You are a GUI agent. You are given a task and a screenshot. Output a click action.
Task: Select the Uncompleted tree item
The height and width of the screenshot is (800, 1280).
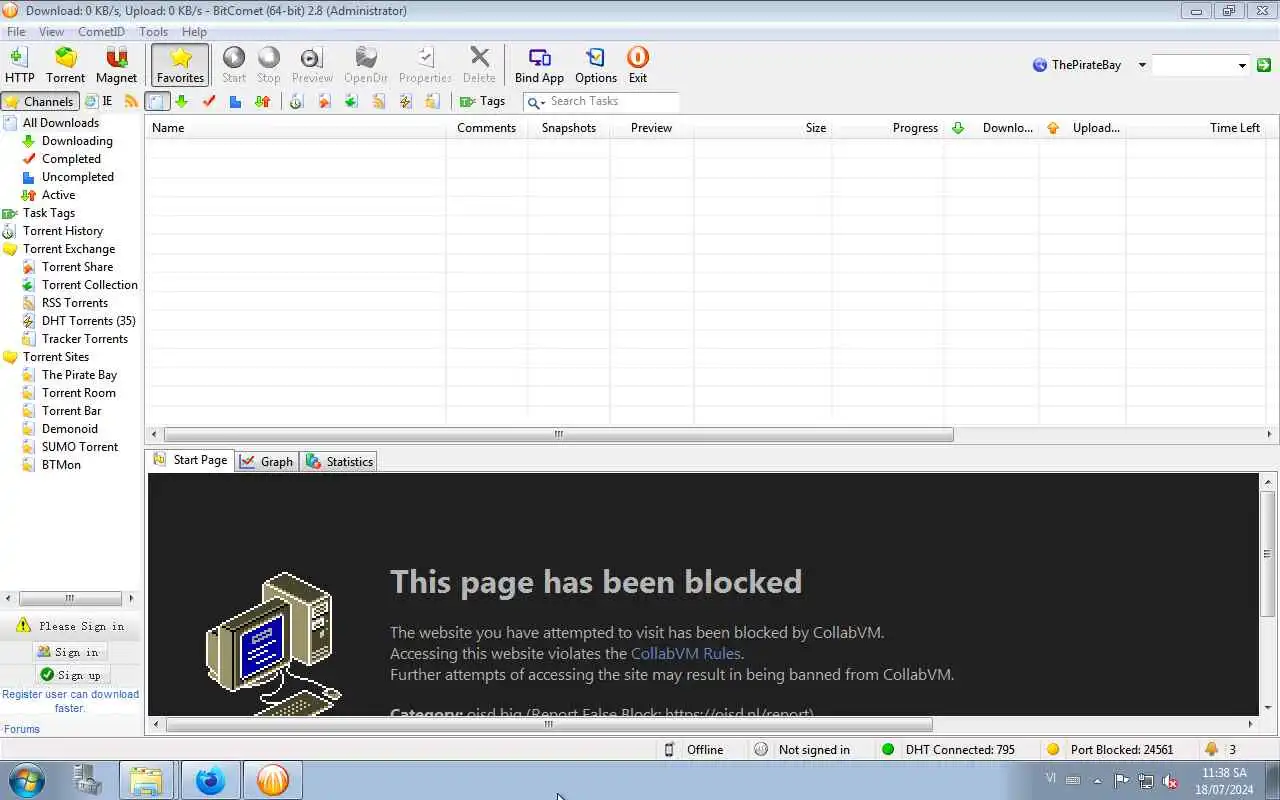point(78,177)
